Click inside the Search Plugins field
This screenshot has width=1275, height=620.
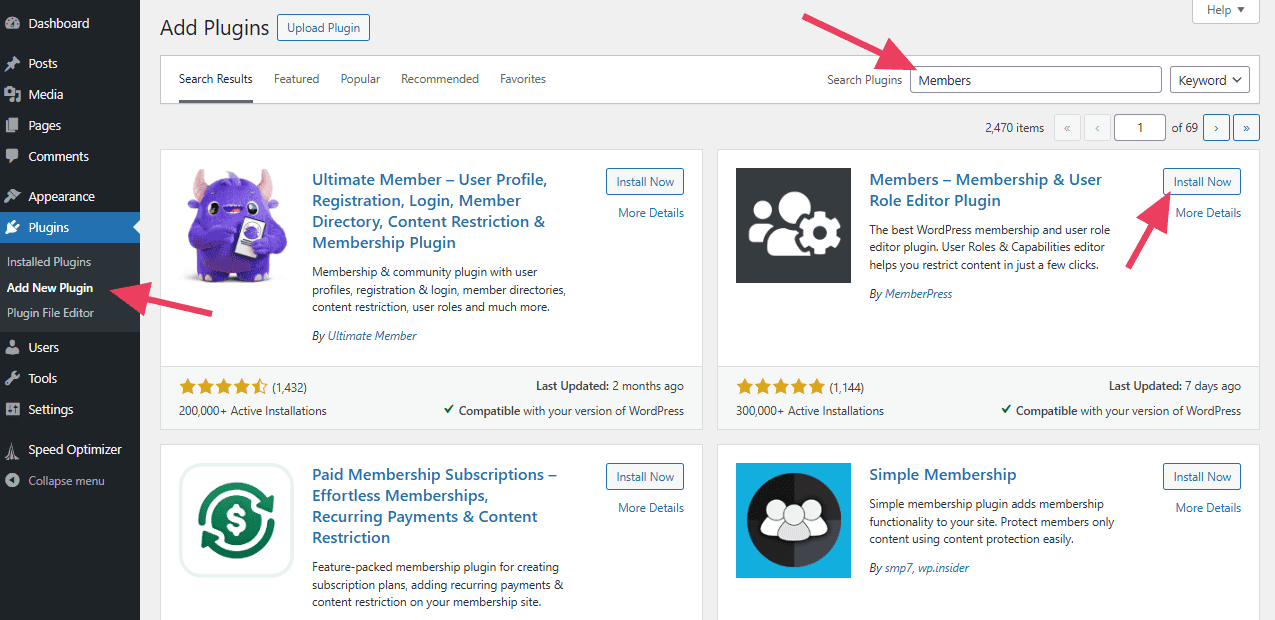pos(1035,79)
